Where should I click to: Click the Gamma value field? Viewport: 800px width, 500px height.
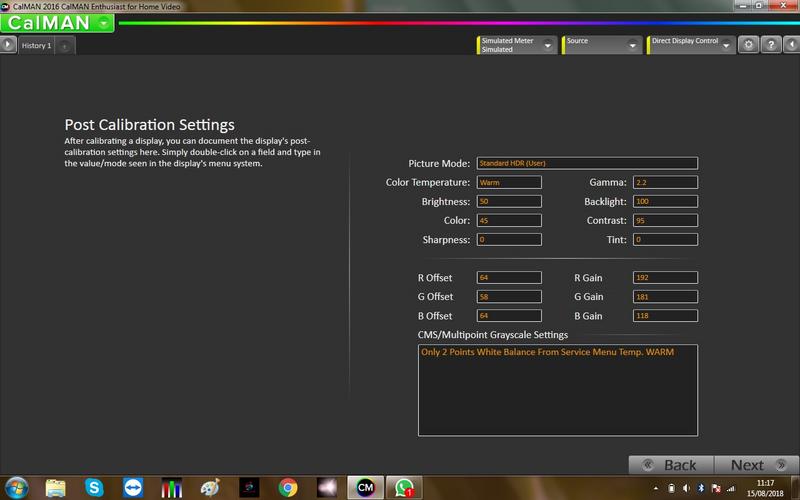pos(665,182)
